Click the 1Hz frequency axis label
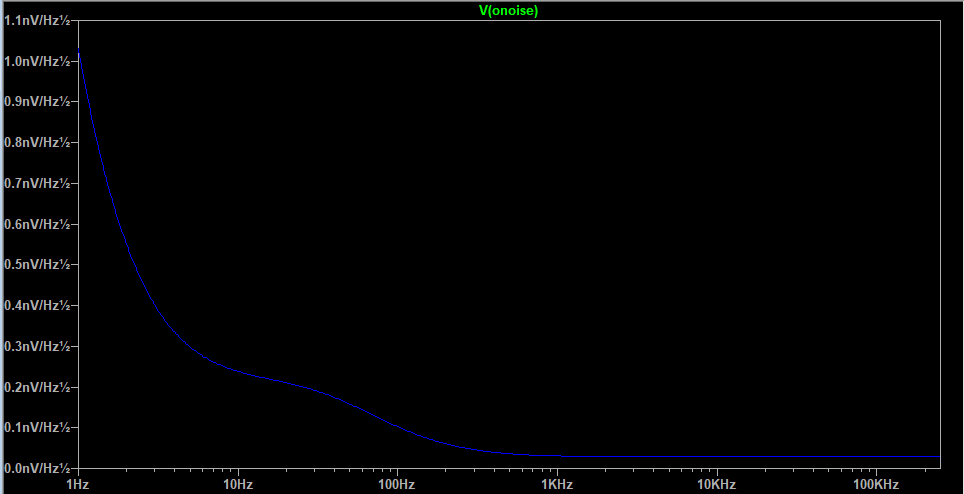 pos(77,484)
